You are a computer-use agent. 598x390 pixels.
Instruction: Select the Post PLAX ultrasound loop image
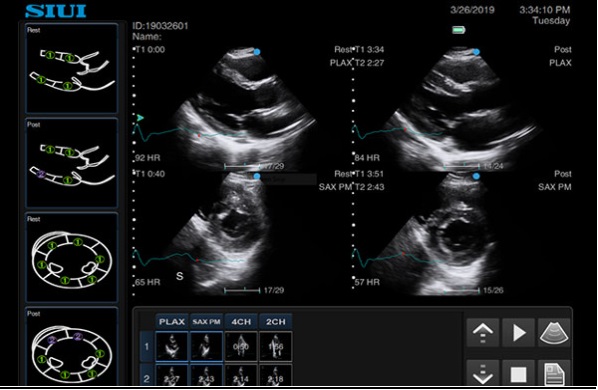coord(463,109)
